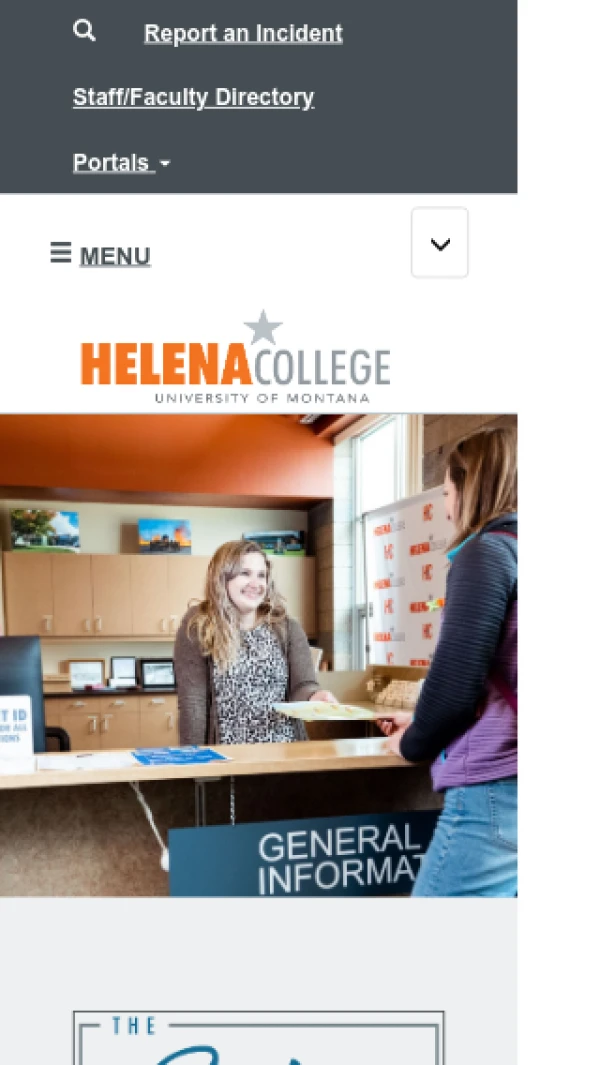Click the HC logo banner by the window
Image resolution: width=600 pixels, height=1065 pixels.
(408, 577)
